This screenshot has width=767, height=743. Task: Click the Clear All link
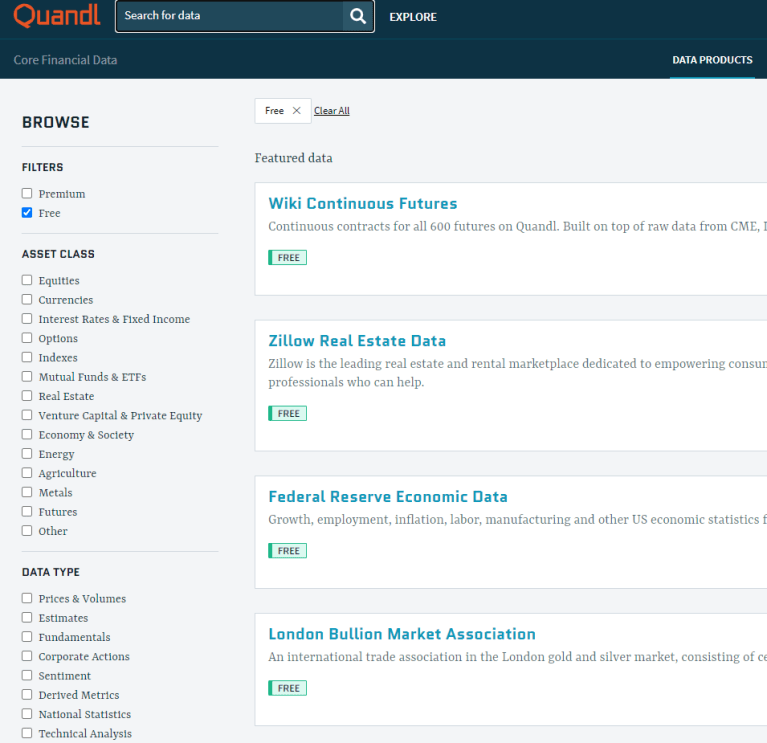[332, 111]
